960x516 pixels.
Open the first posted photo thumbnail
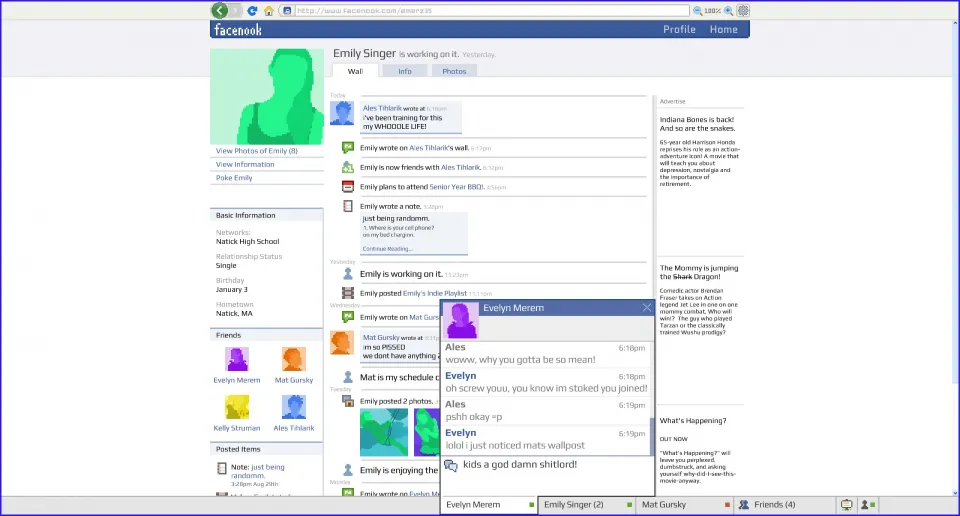[x=384, y=432]
